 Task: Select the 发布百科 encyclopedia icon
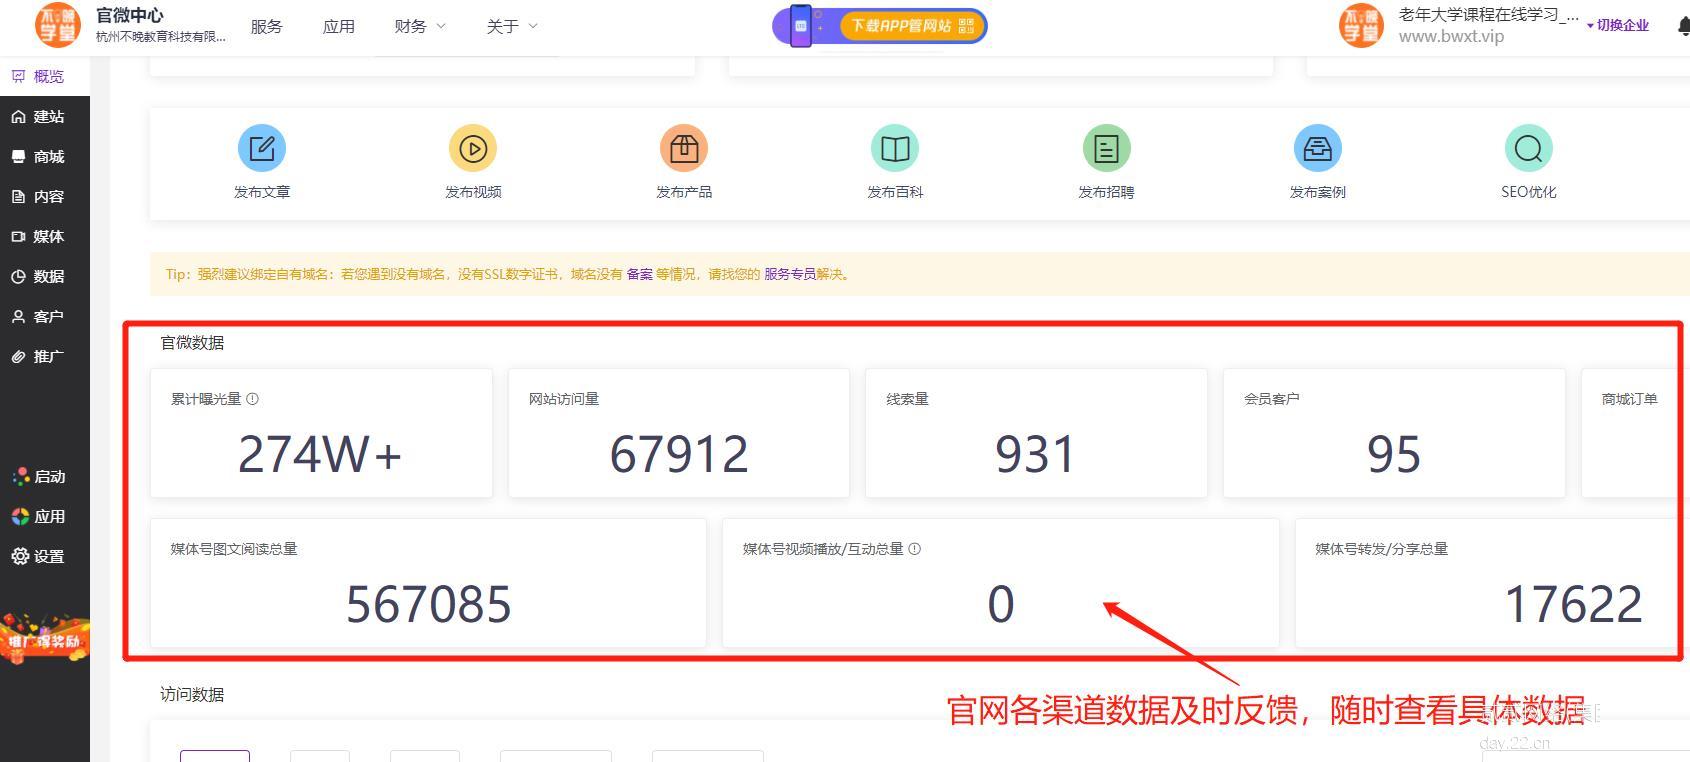(x=895, y=149)
